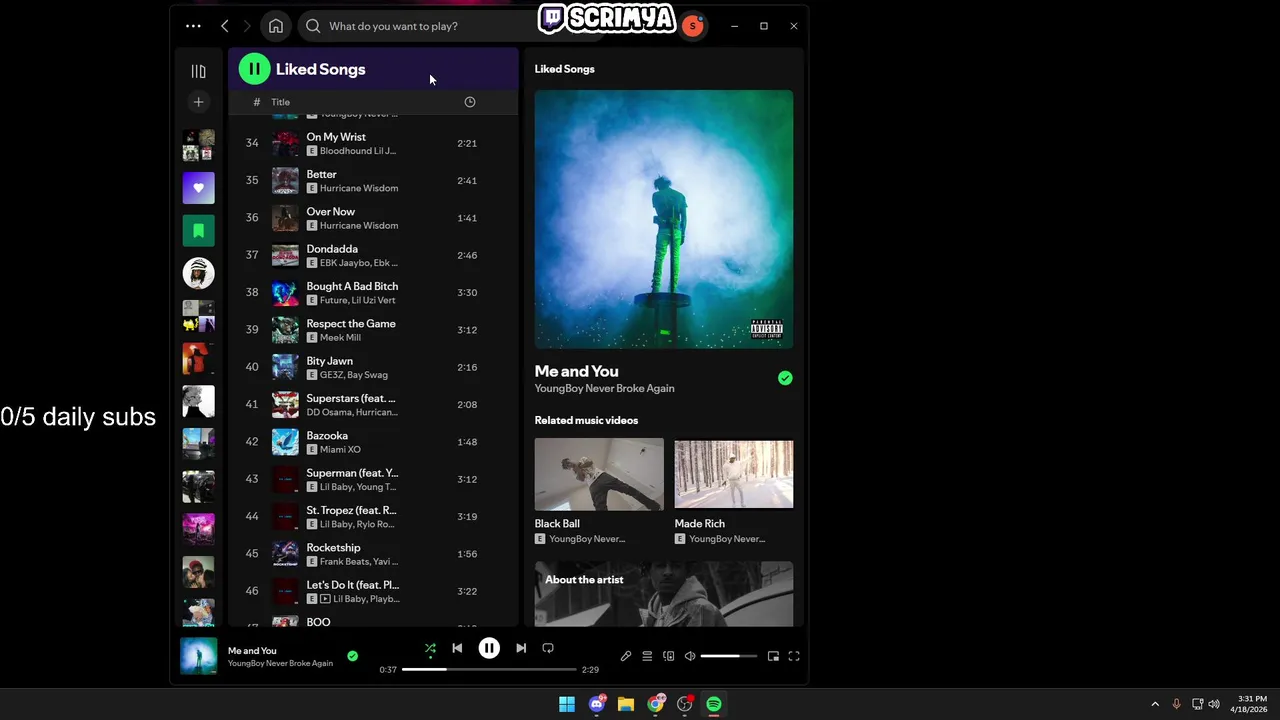Open Liked Songs heart tile in sidebar

click(x=198, y=188)
